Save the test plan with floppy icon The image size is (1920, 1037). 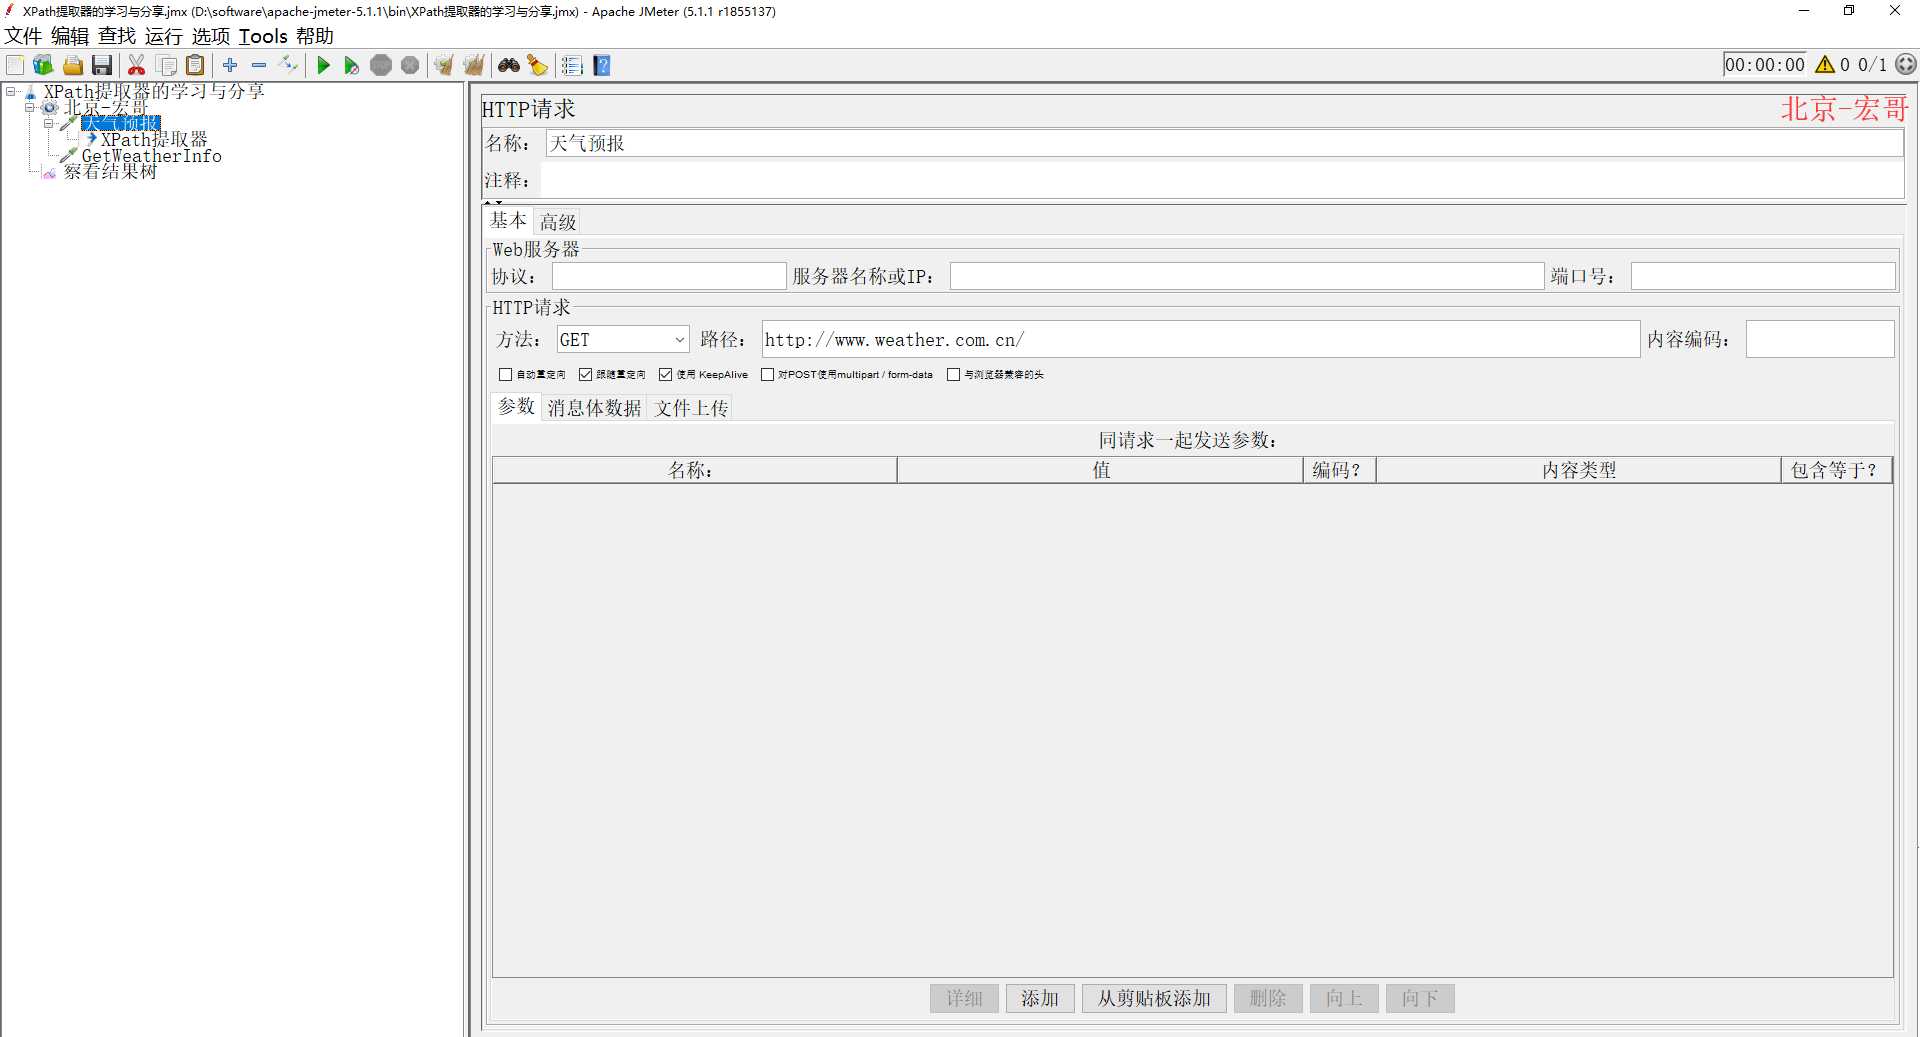[x=102, y=65]
